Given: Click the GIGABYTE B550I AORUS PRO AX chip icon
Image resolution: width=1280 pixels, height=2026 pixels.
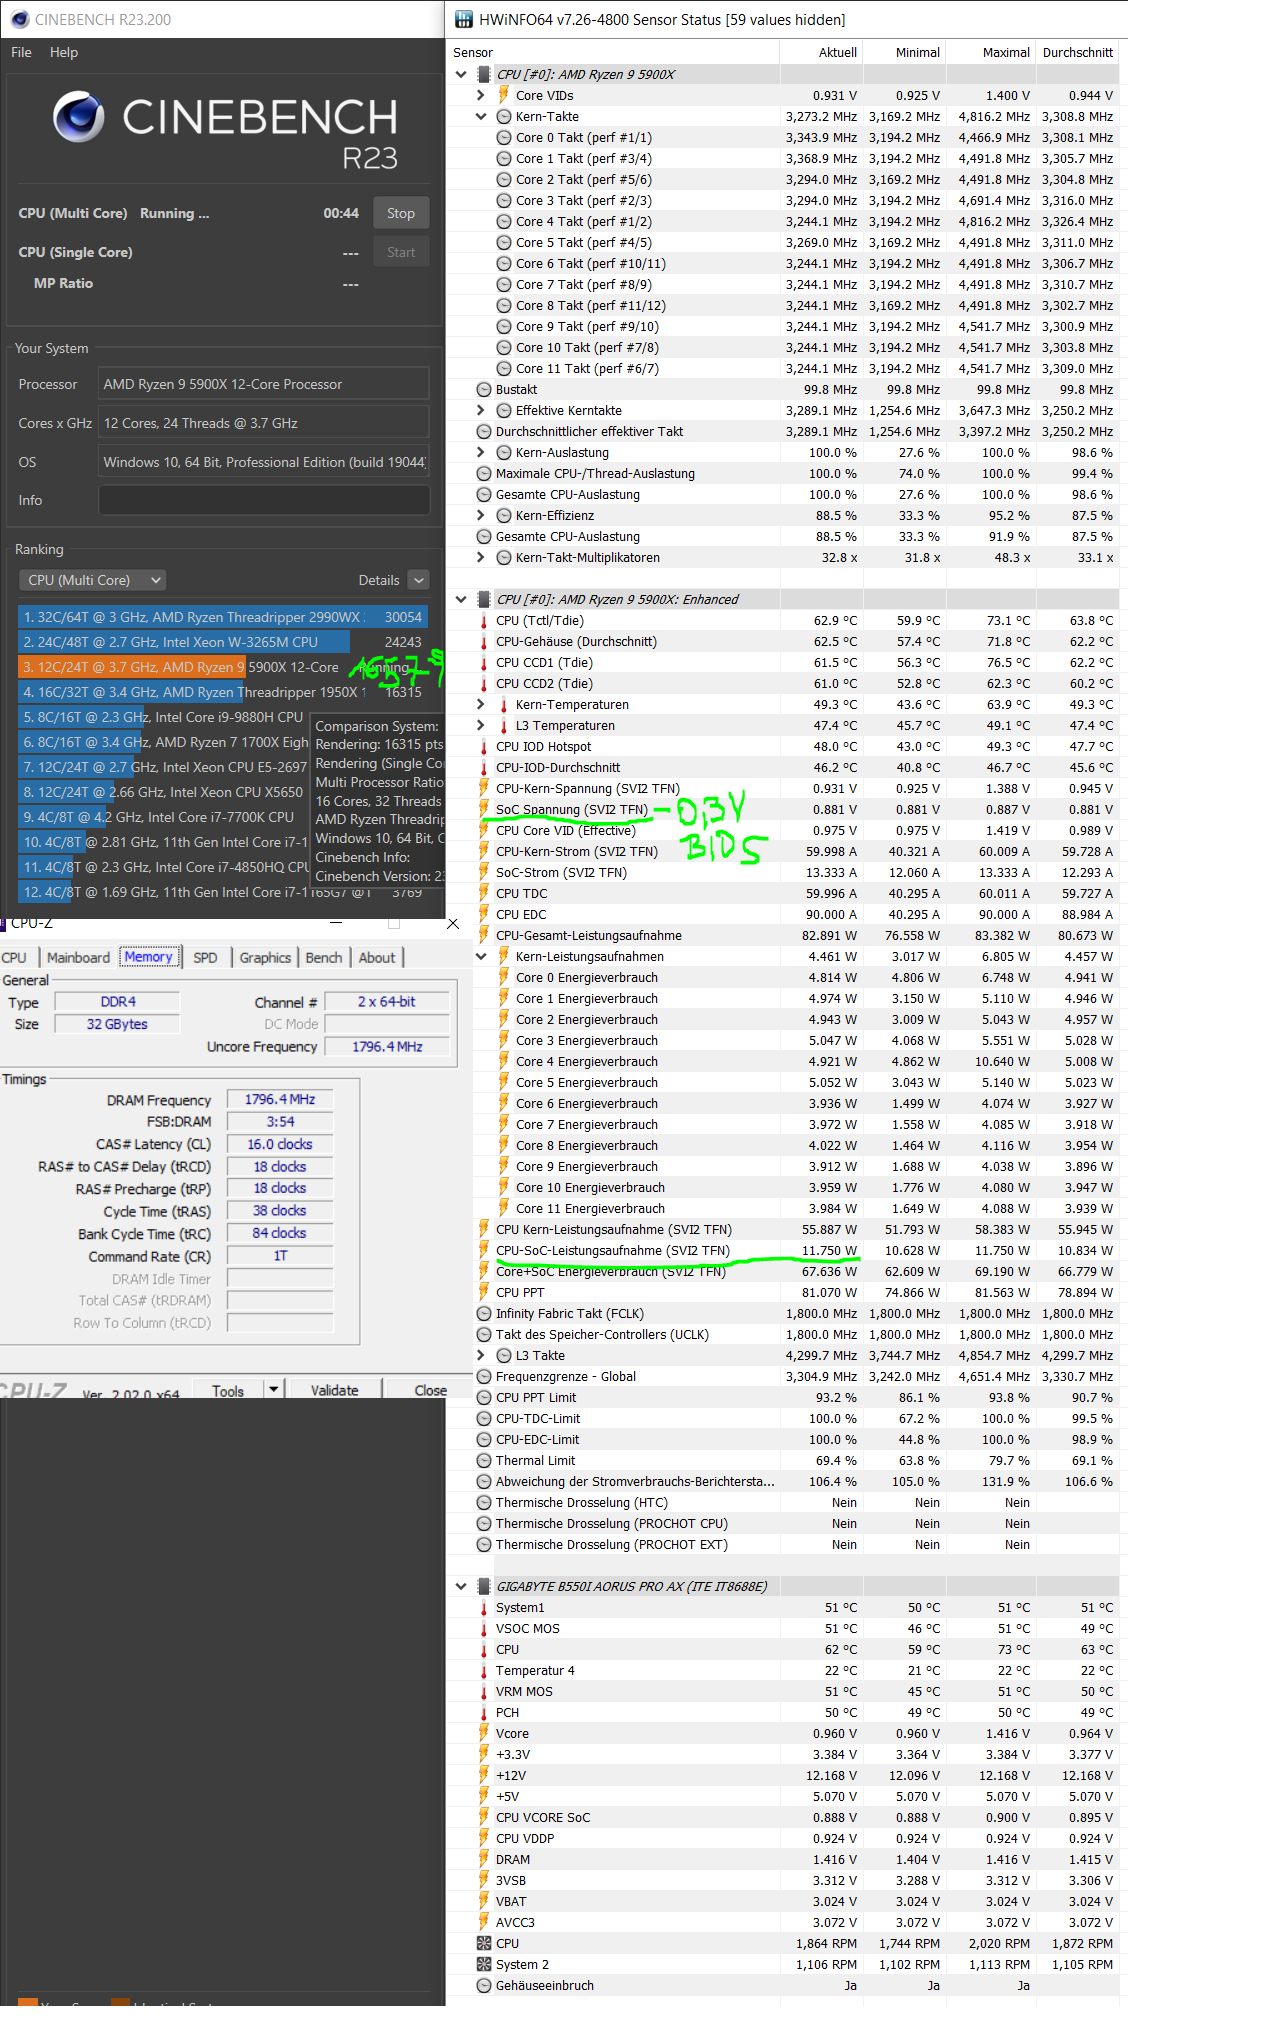Looking at the screenshot, I should (484, 1586).
